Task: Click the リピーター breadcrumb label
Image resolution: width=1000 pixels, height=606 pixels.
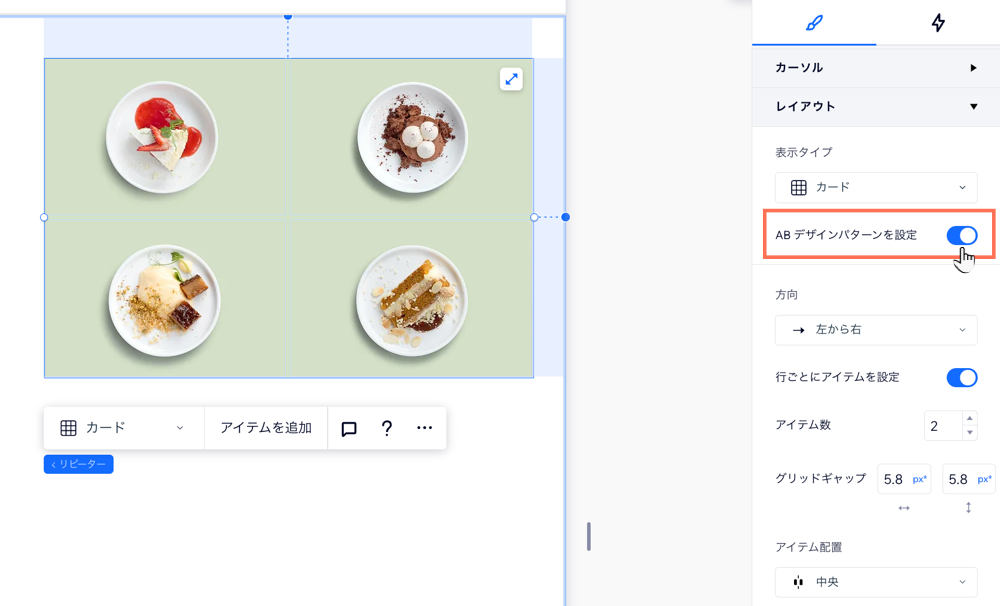Action: click(x=78, y=464)
